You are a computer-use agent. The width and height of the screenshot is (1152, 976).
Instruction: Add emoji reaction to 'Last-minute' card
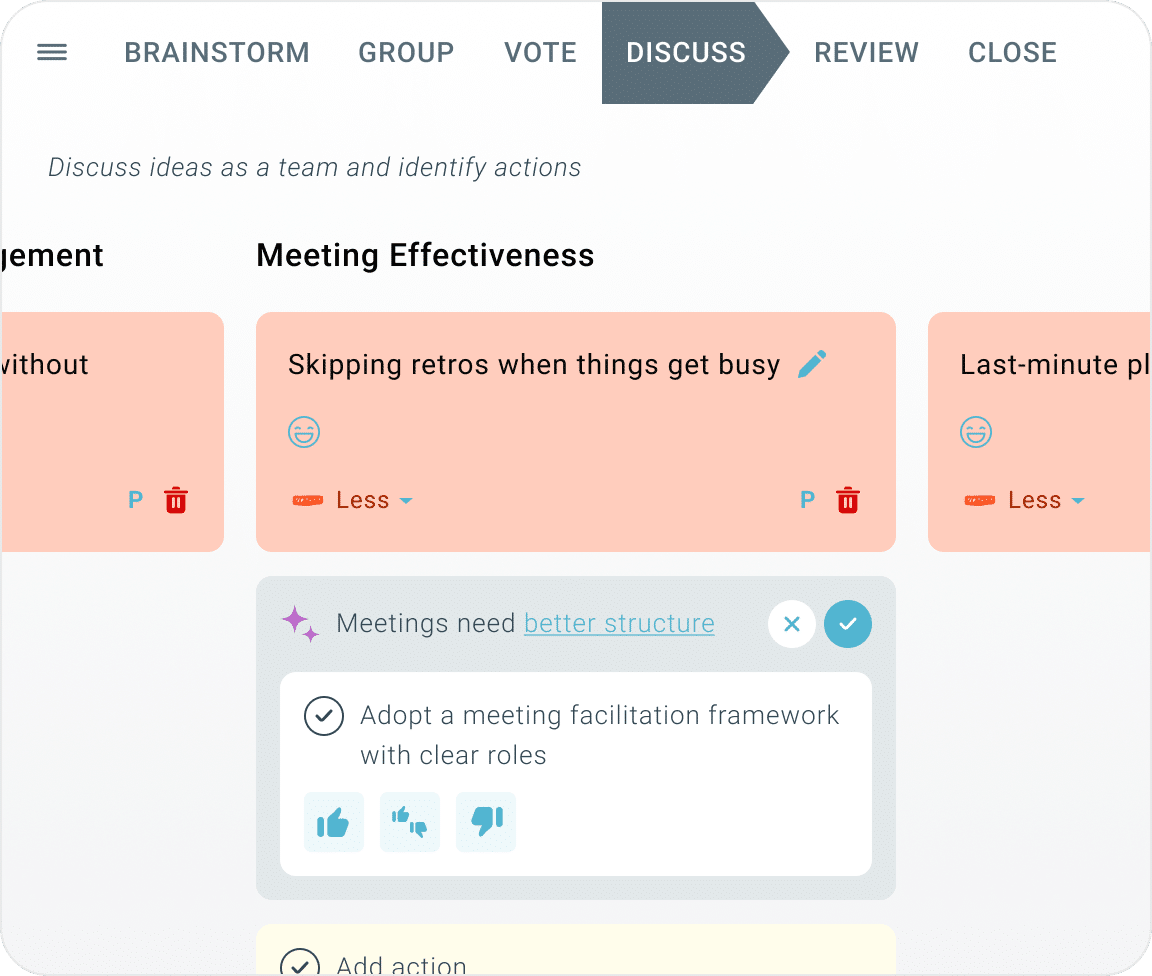pos(976,433)
